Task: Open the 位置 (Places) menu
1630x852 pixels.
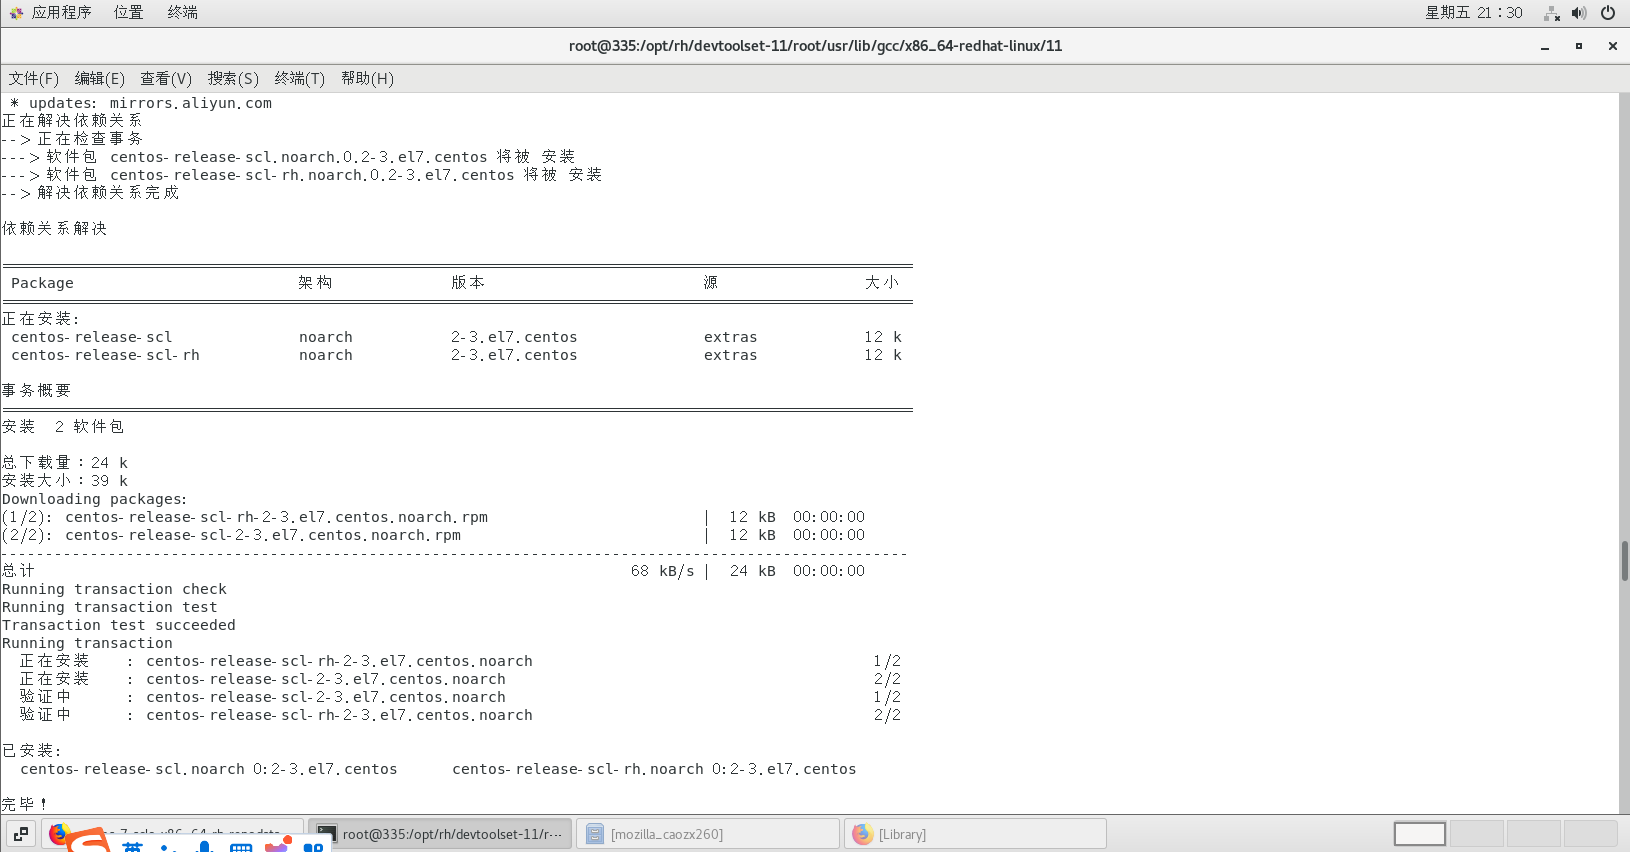Action: click(x=128, y=13)
